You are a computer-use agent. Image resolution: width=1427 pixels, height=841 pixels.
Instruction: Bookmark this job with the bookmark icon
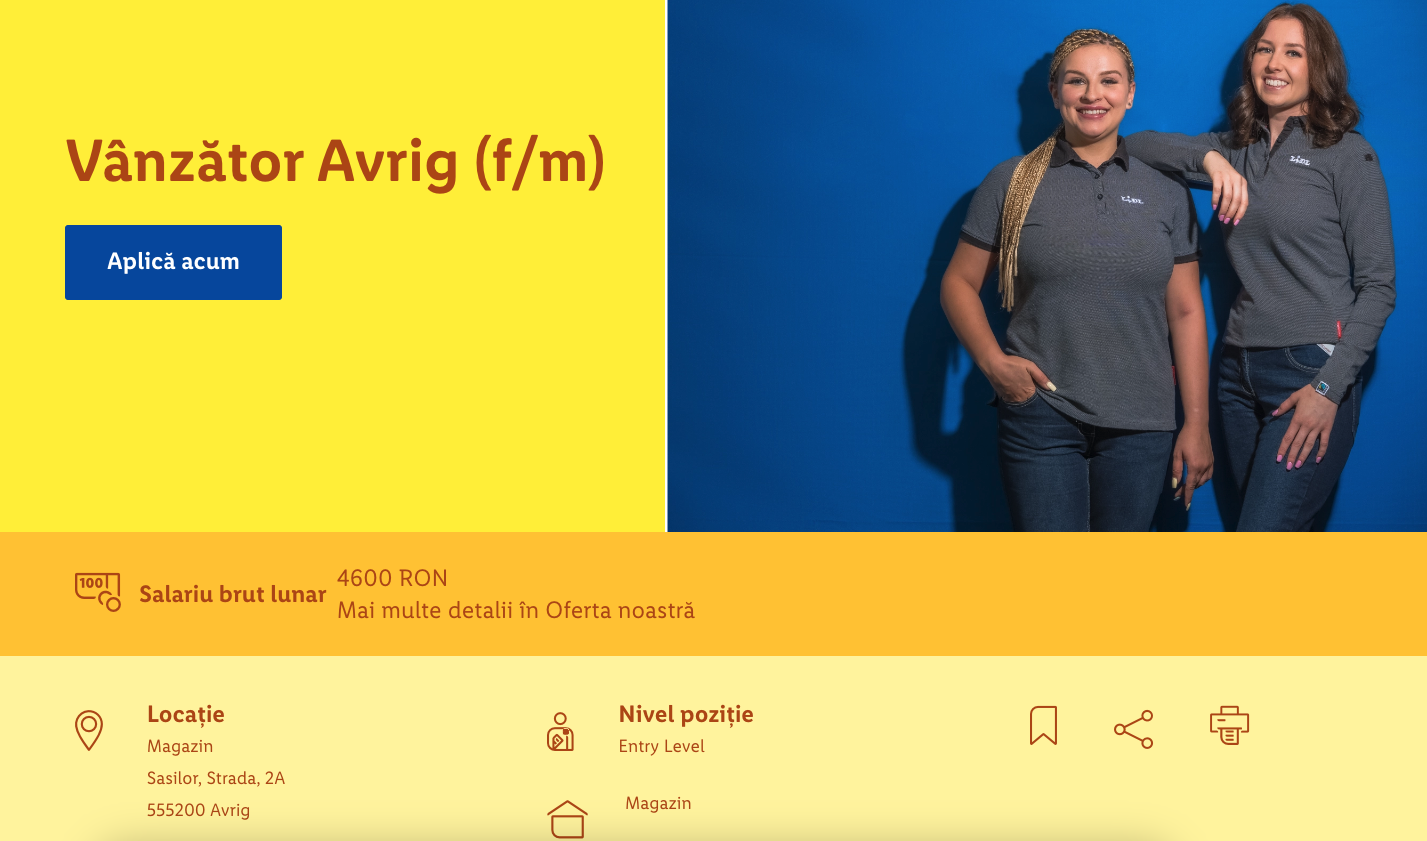tap(1043, 726)
